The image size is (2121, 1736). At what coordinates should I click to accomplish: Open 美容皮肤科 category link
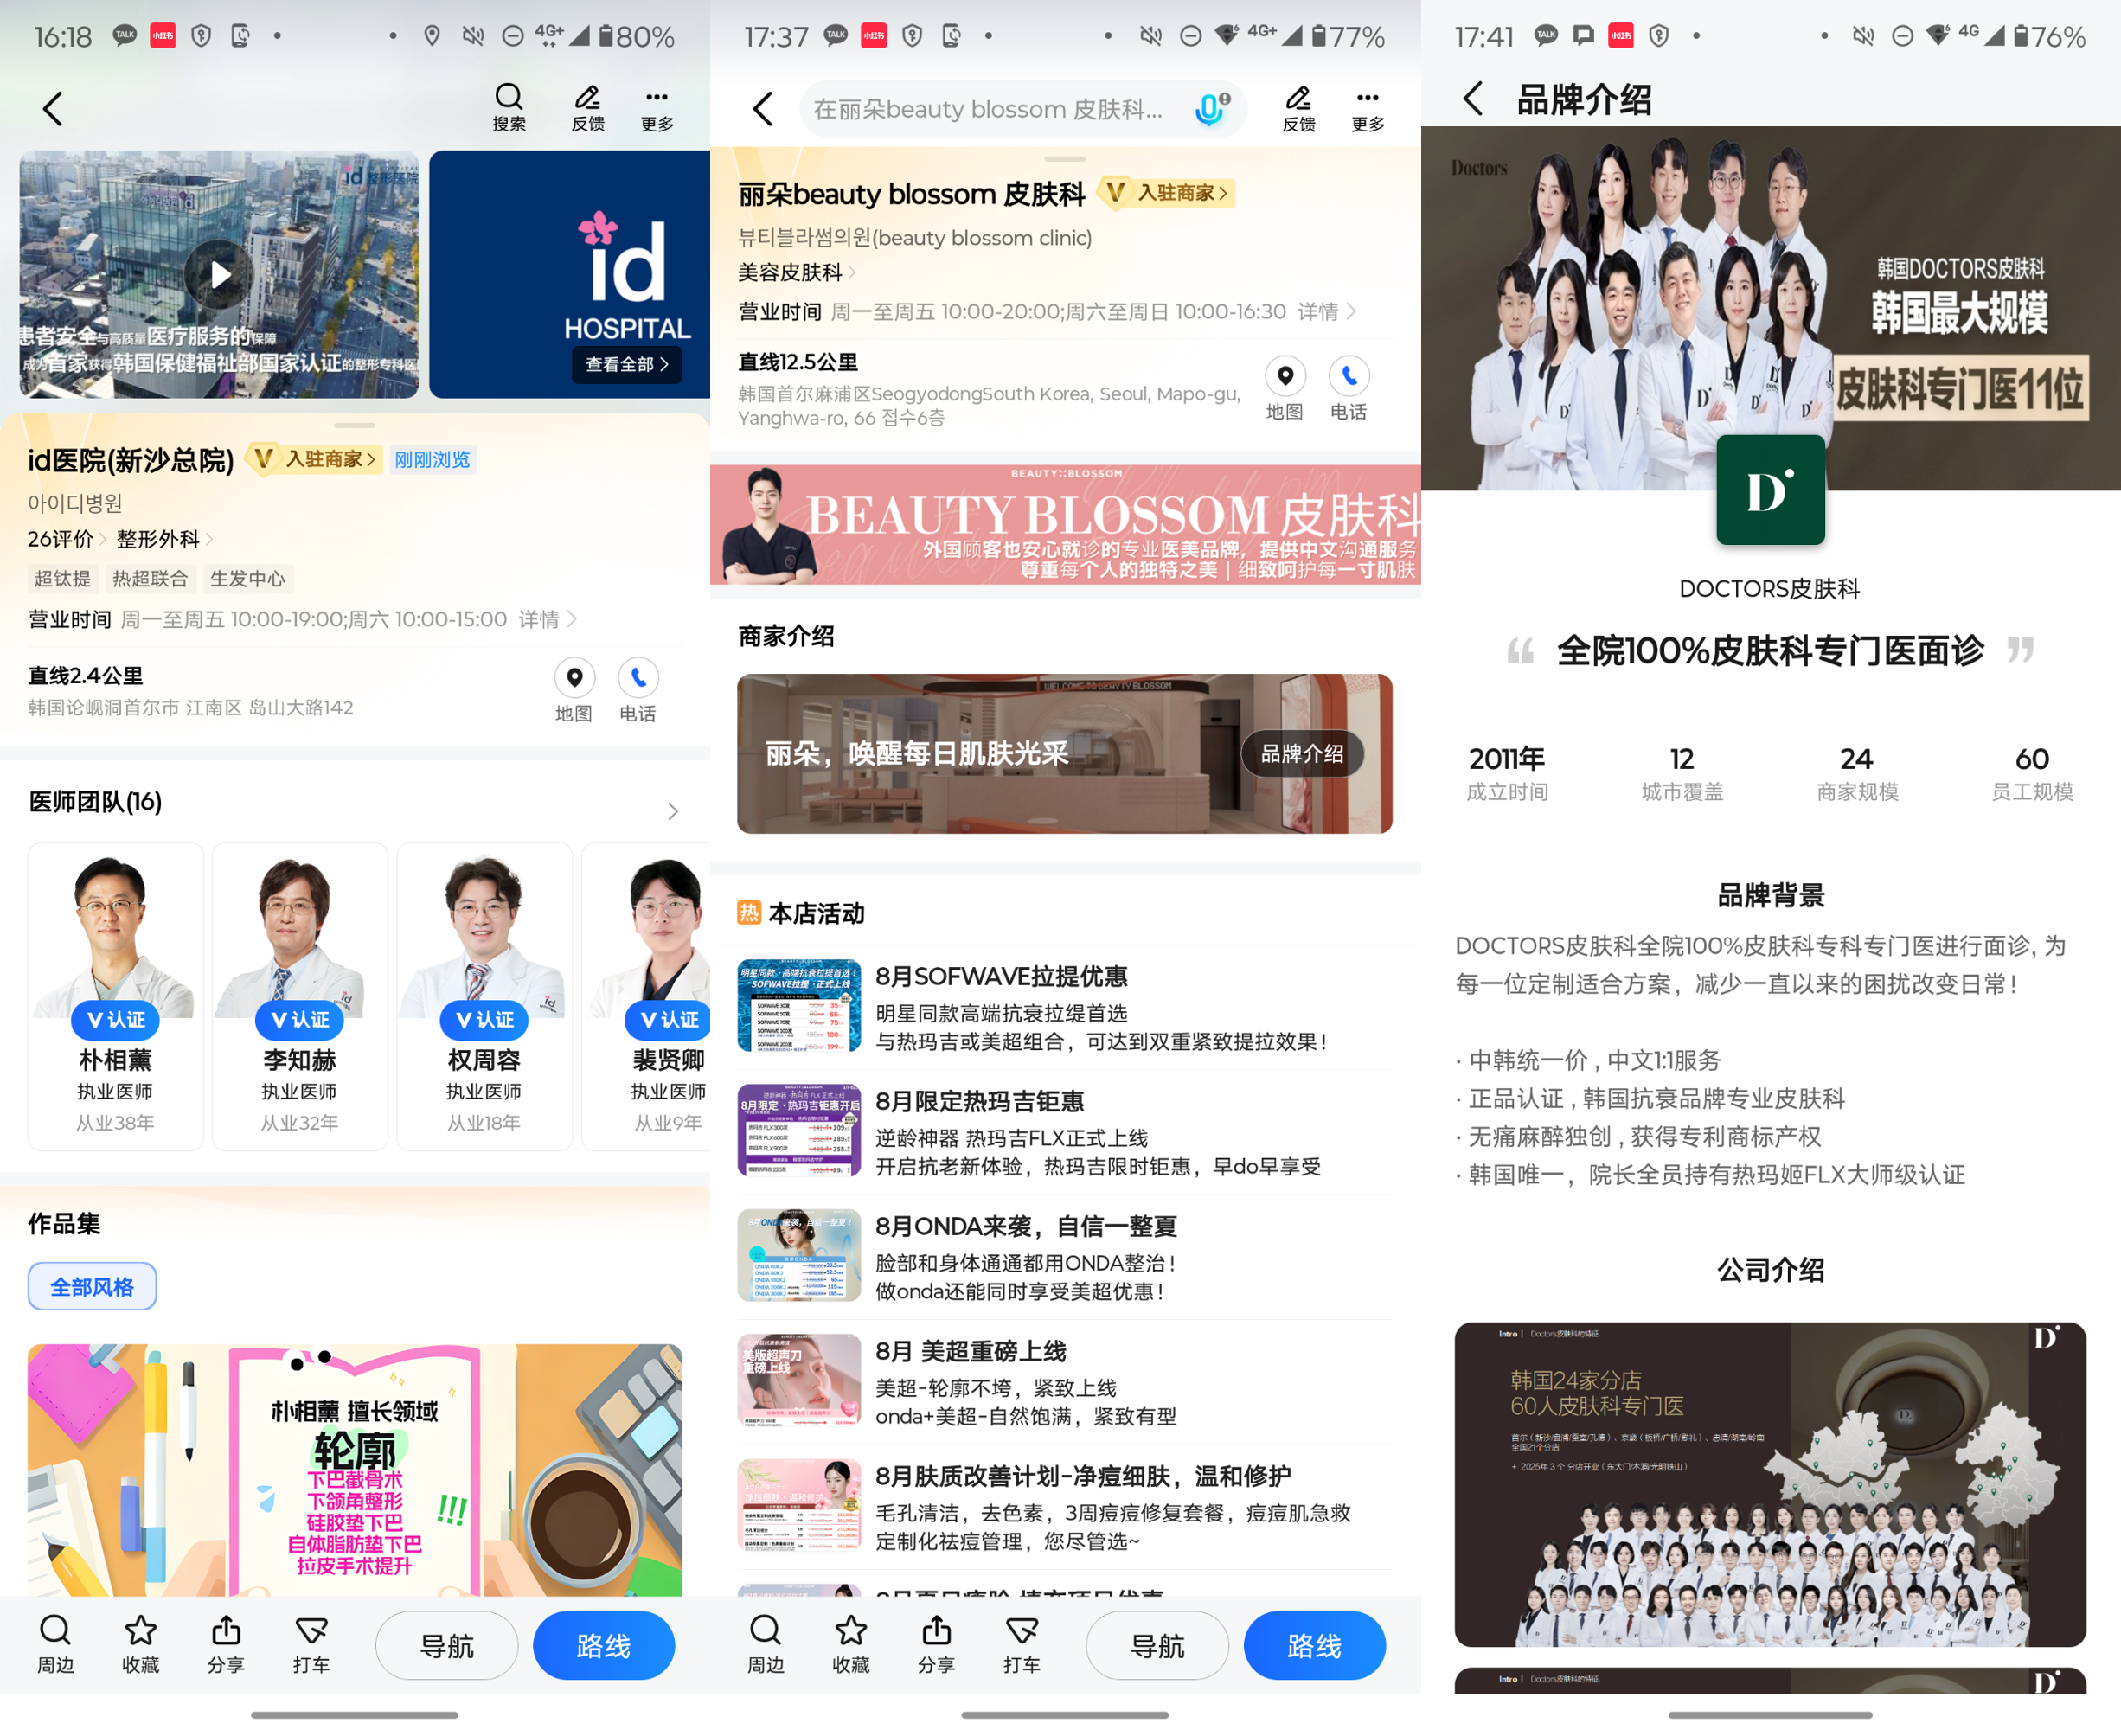tap(797, 272)
